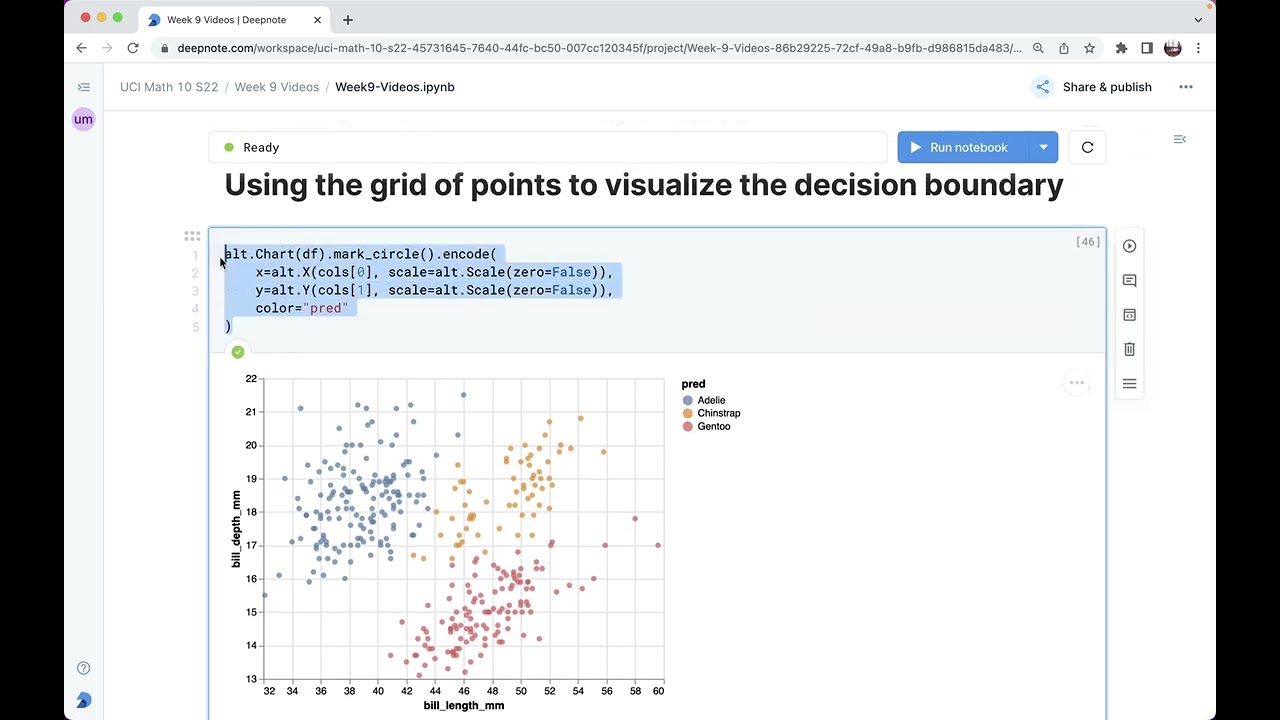Run this cell with the play icon
Screen dimensions: 1280x720
(1129, 246)
